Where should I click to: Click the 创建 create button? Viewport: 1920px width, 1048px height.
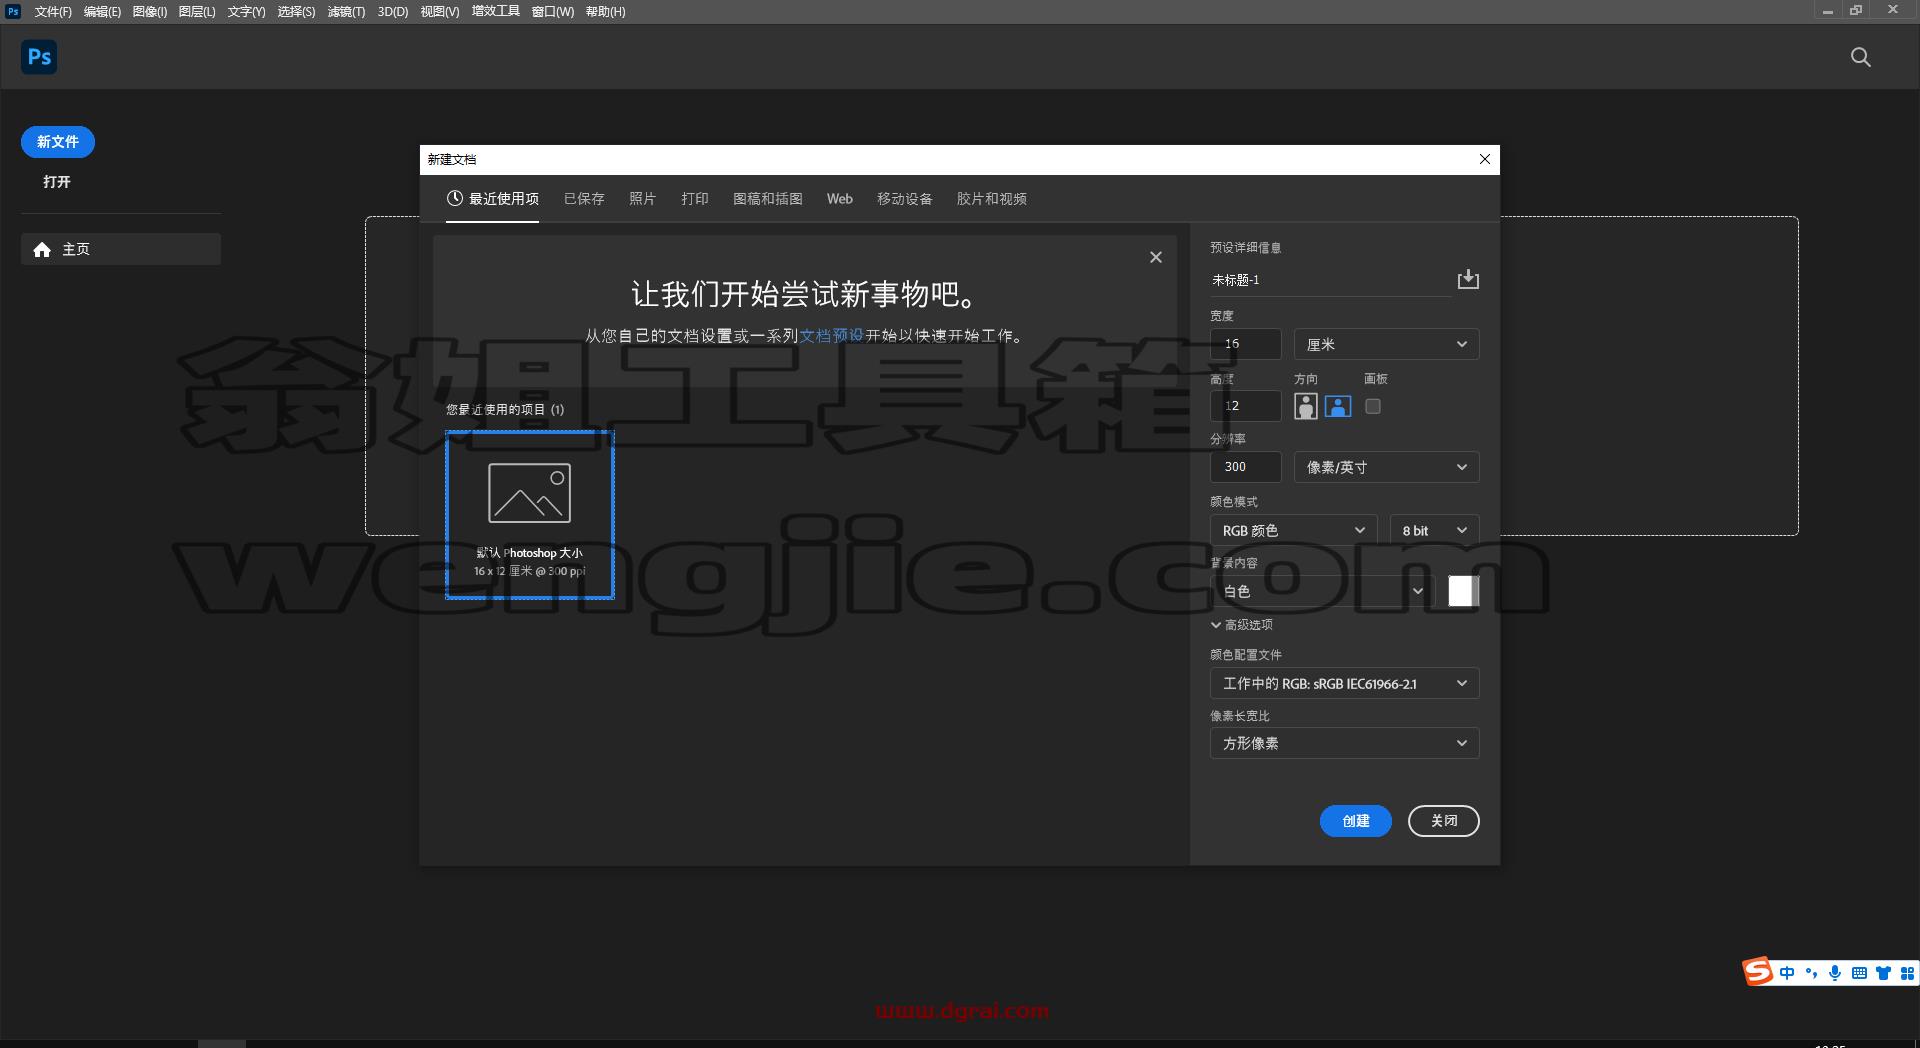pos(1356,821)
